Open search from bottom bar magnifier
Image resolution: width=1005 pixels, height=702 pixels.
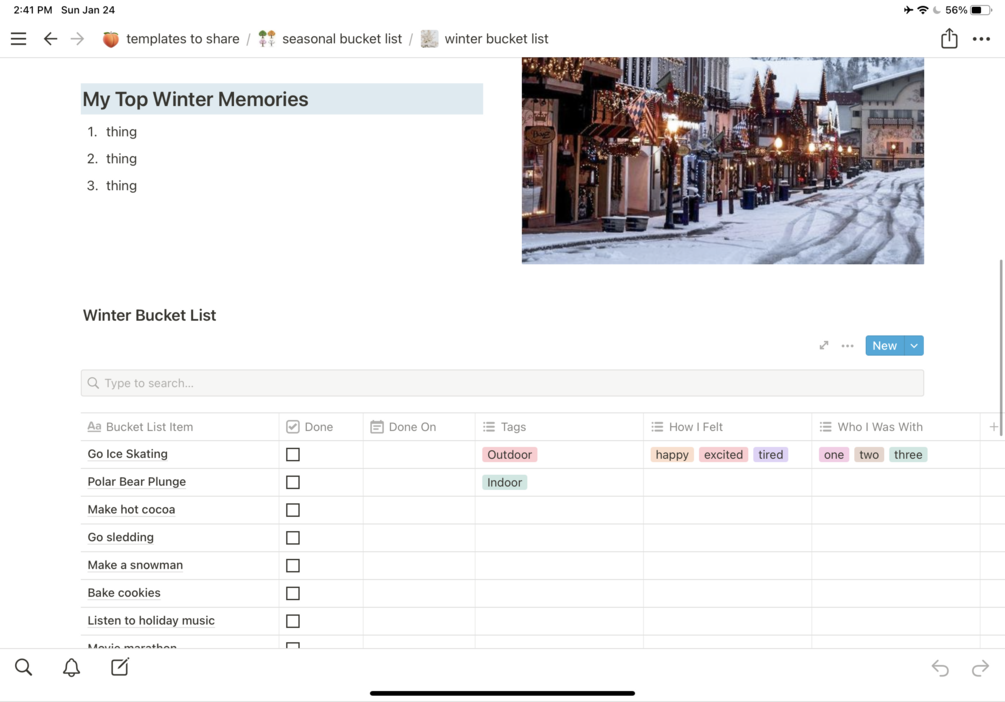[x=24, y=667]
